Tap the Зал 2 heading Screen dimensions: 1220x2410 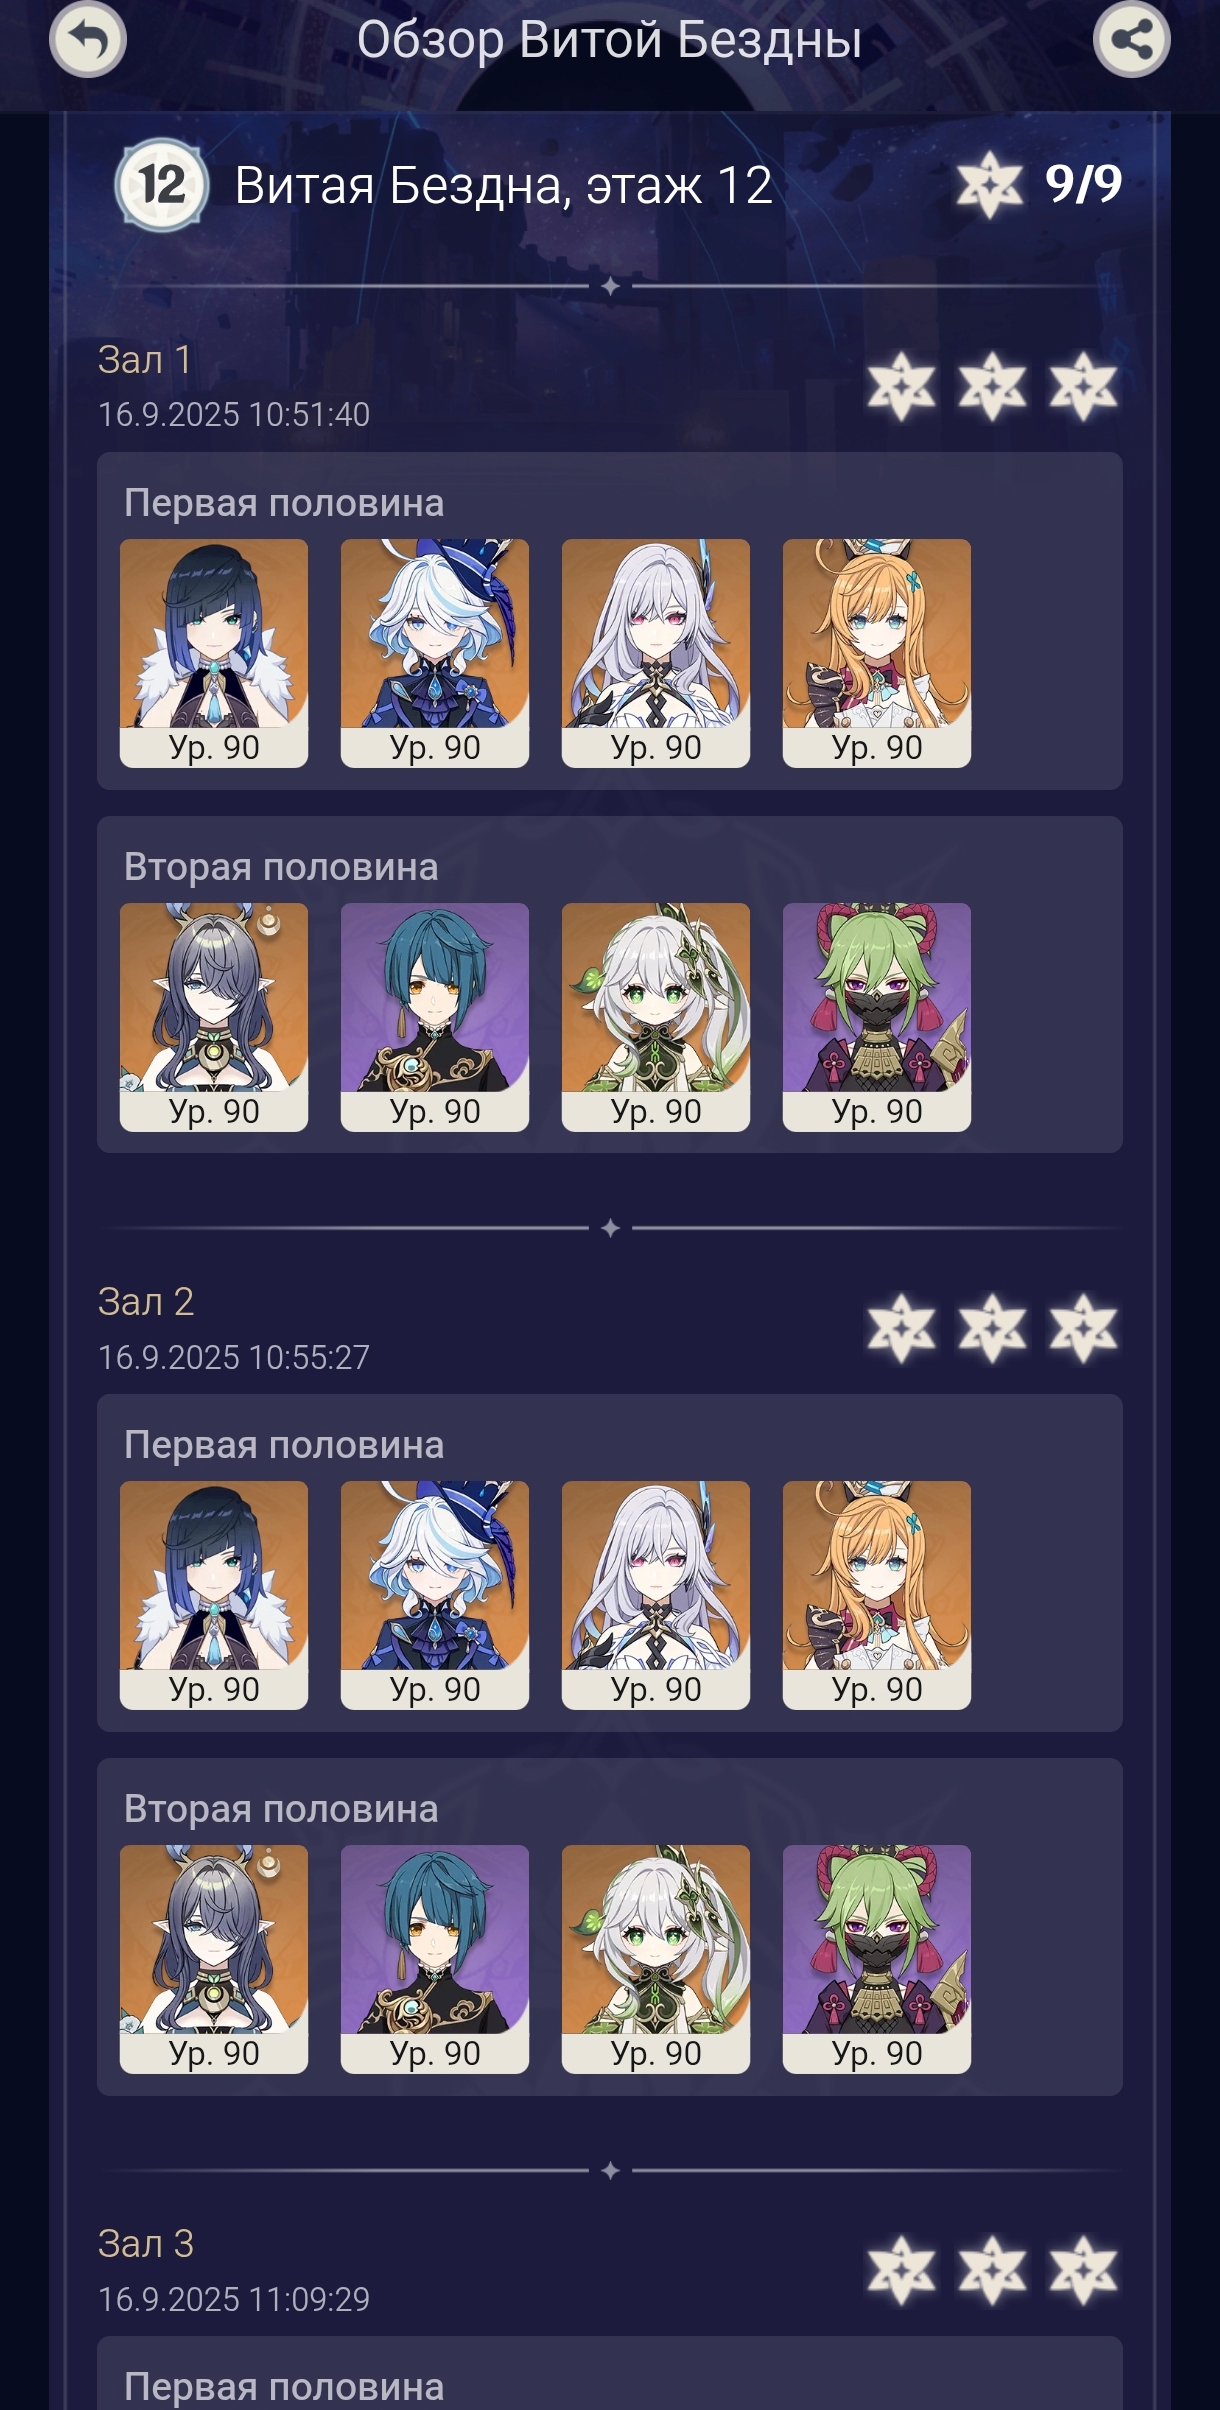pyautogui.click(x=146, y=1302)
